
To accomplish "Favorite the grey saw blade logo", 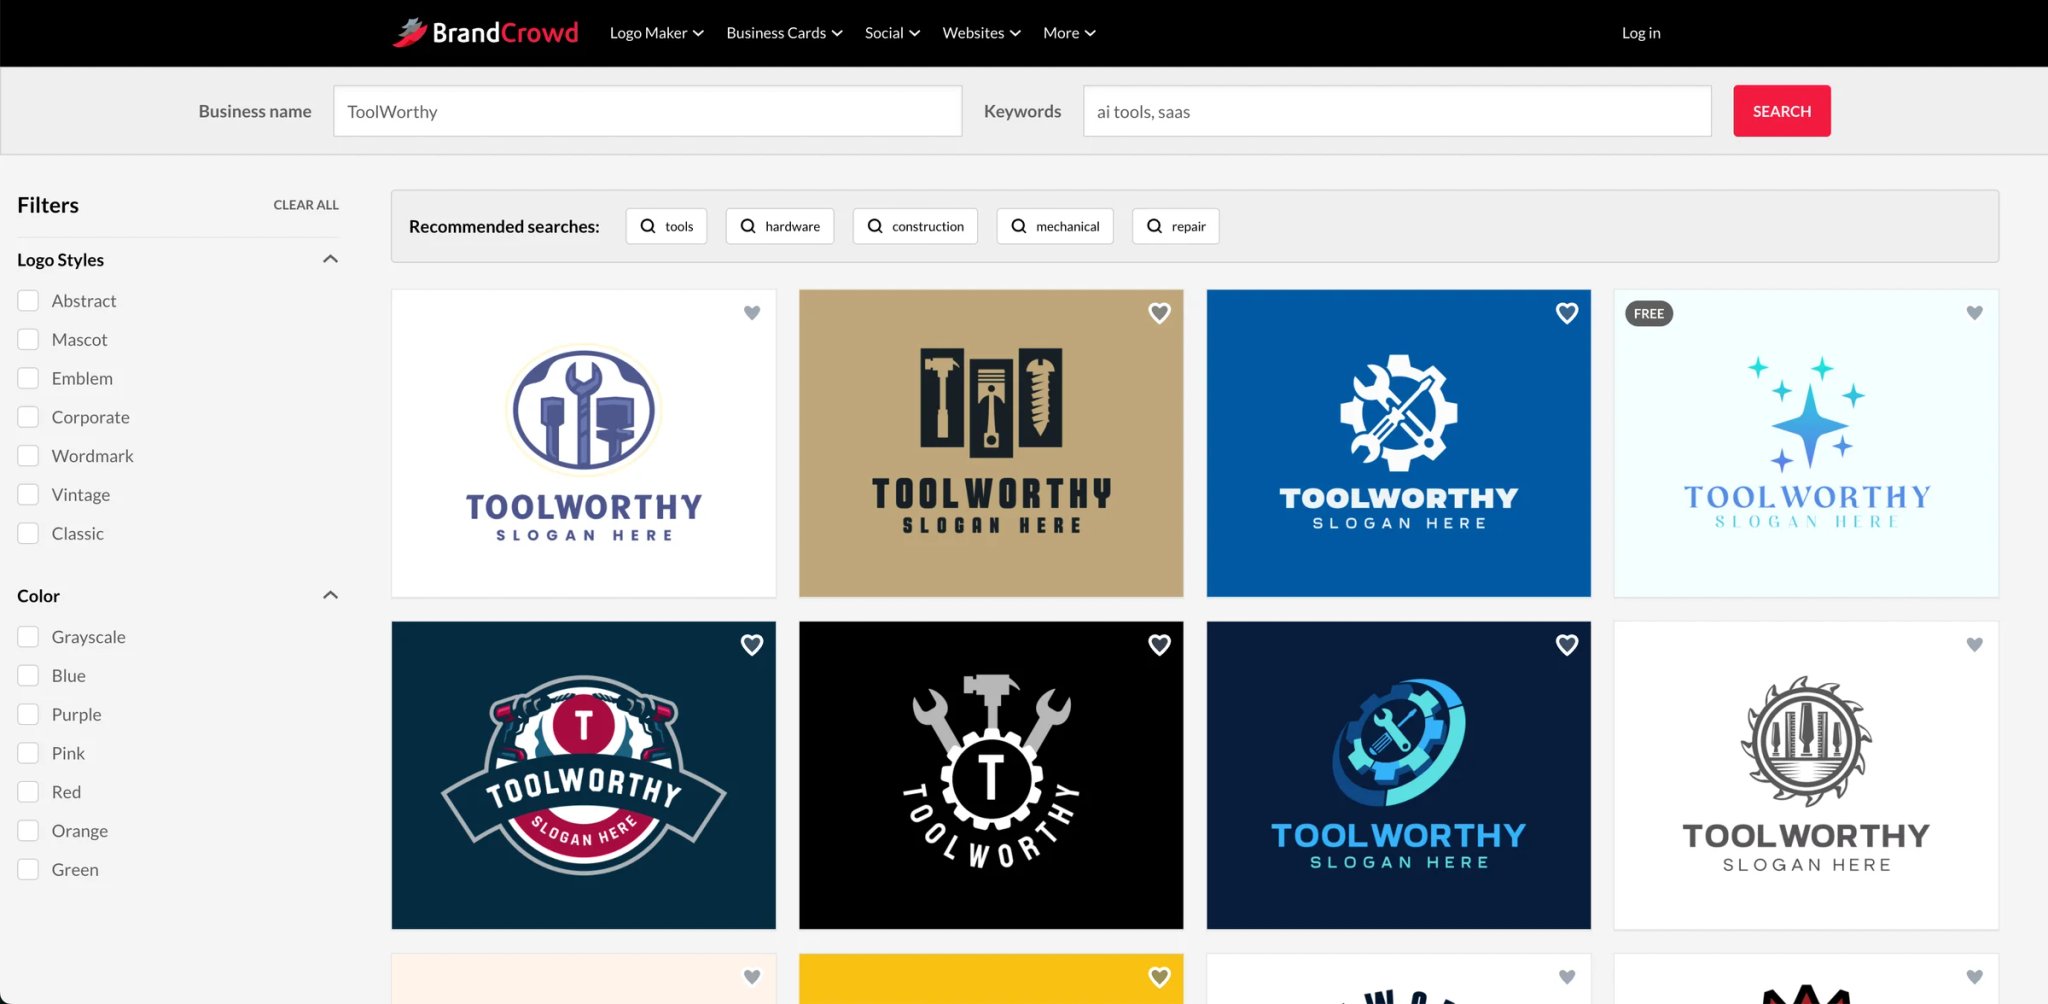I will click(x=1974, y=645).
